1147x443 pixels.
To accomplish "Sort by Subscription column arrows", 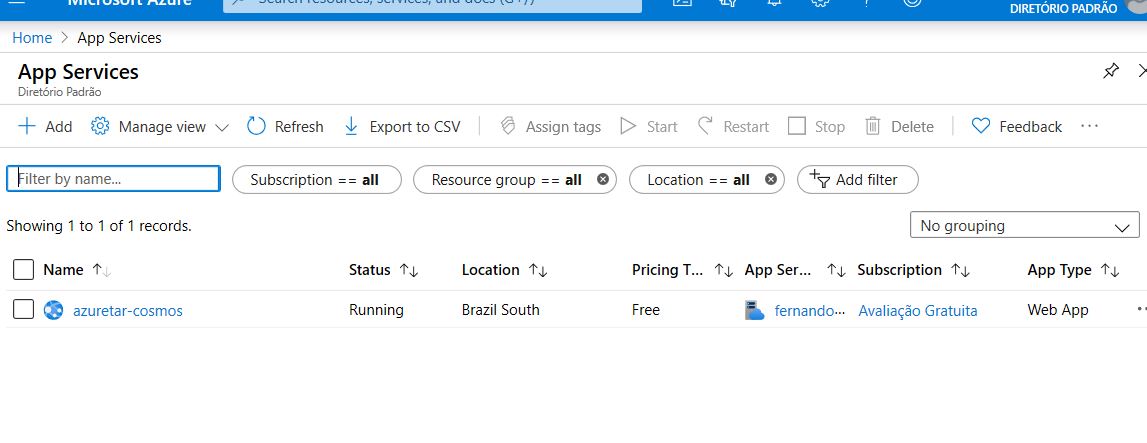I will point(960,270).
